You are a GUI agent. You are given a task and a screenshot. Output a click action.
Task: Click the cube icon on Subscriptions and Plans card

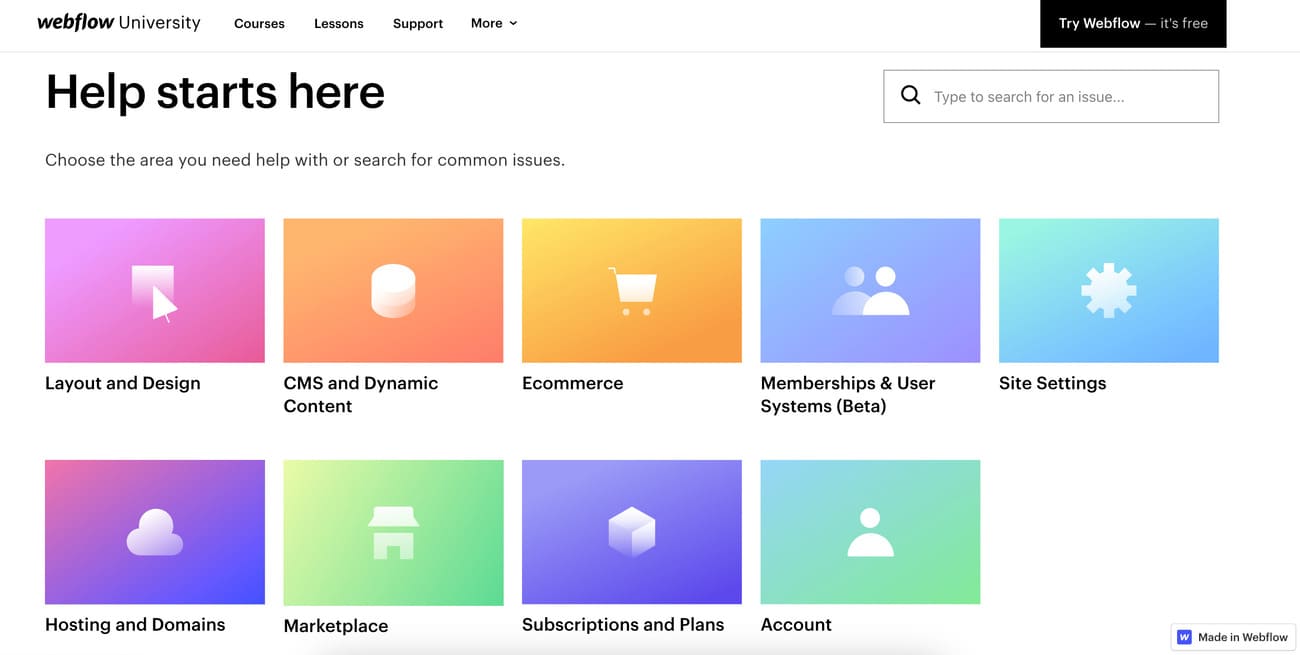click(x=632, y=532)
